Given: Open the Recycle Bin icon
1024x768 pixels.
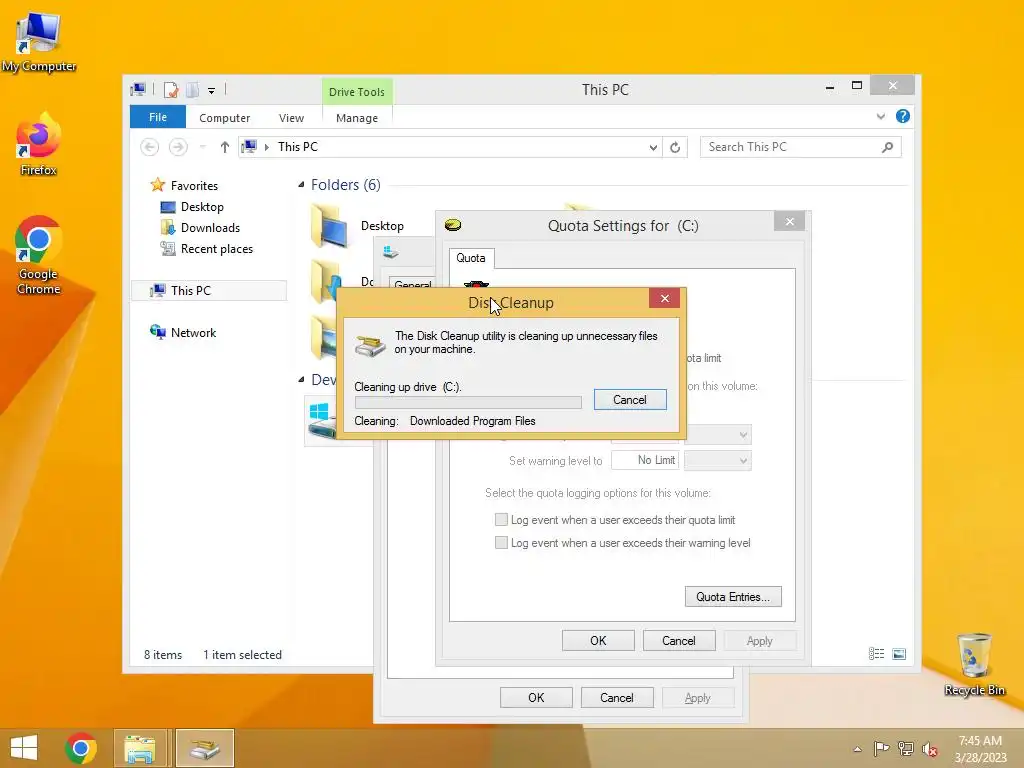Looking at the screenshot, I should (974, 665).
